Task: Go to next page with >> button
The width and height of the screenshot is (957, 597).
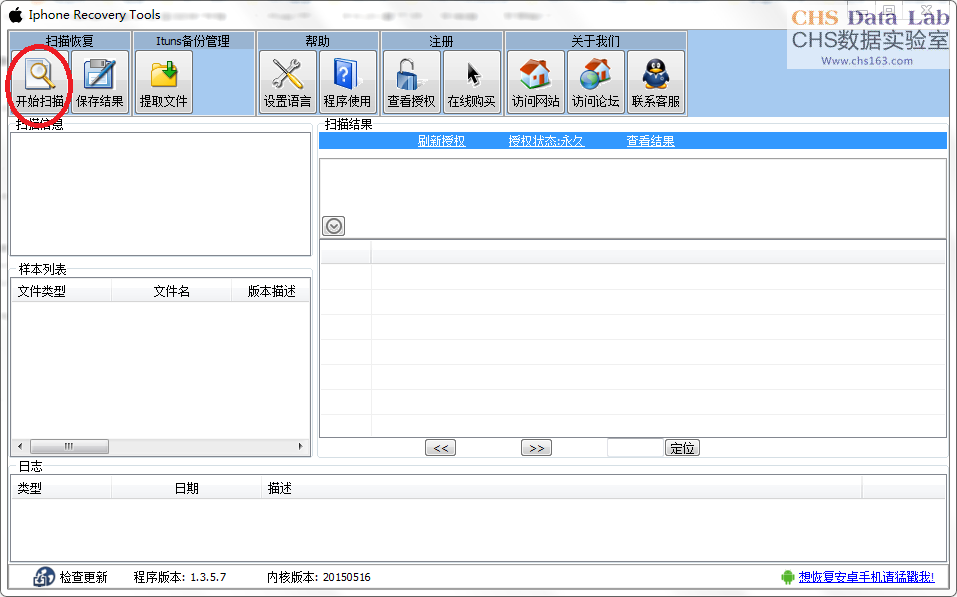Action: pos(536,448)
